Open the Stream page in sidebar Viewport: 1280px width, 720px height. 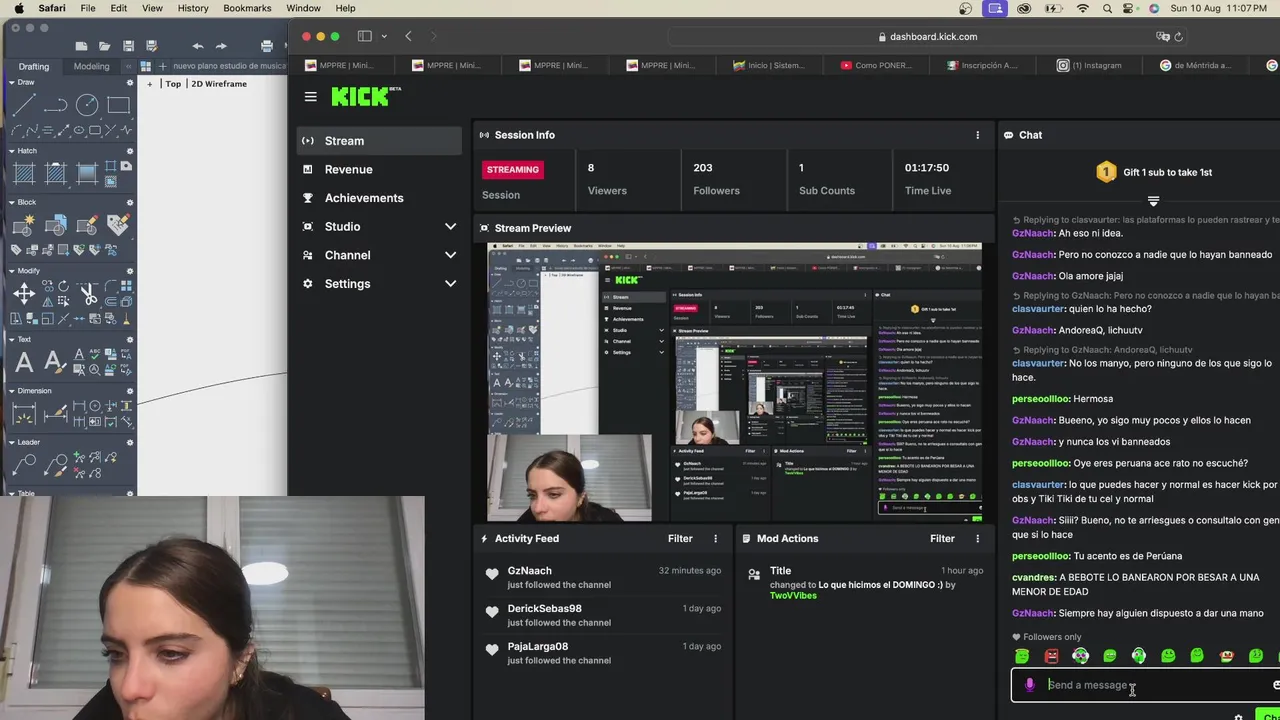coord(380,141)
